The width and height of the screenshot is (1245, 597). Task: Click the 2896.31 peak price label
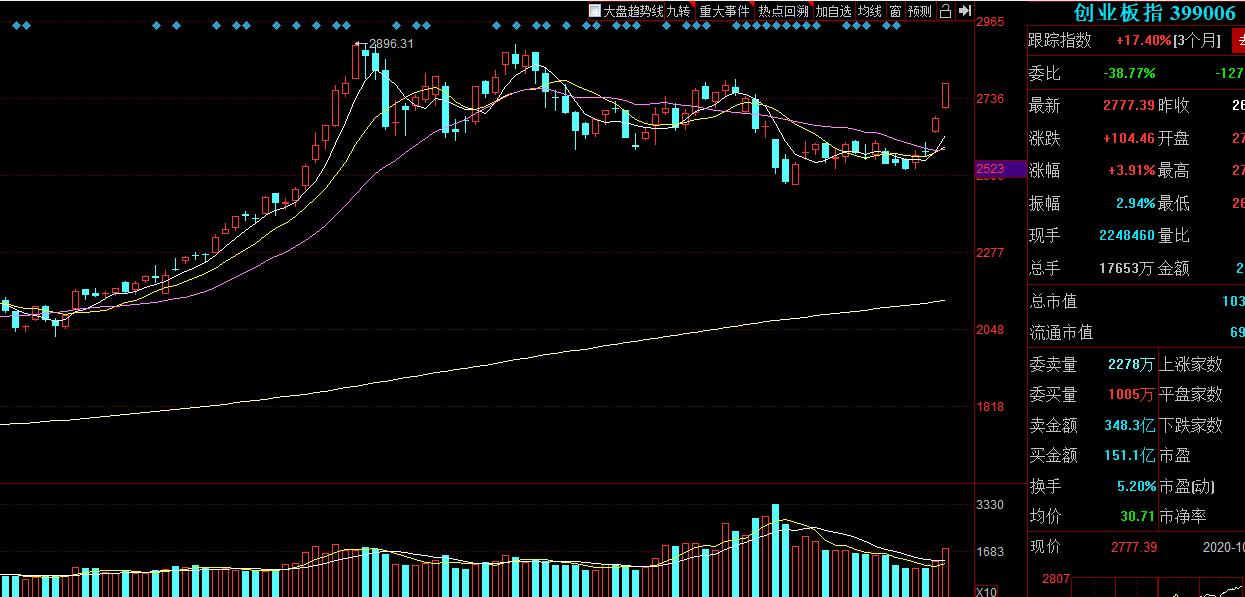pos(391,44)
